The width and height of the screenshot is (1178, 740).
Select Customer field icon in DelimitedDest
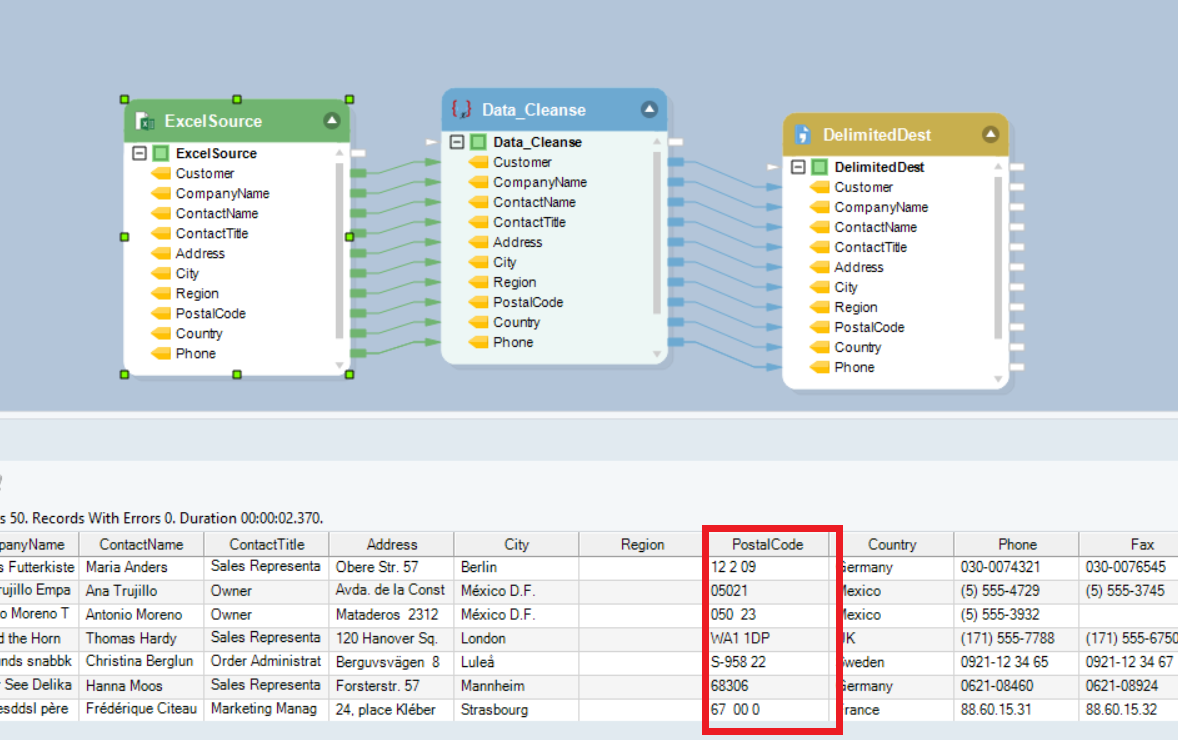click(x=820, y=187)
